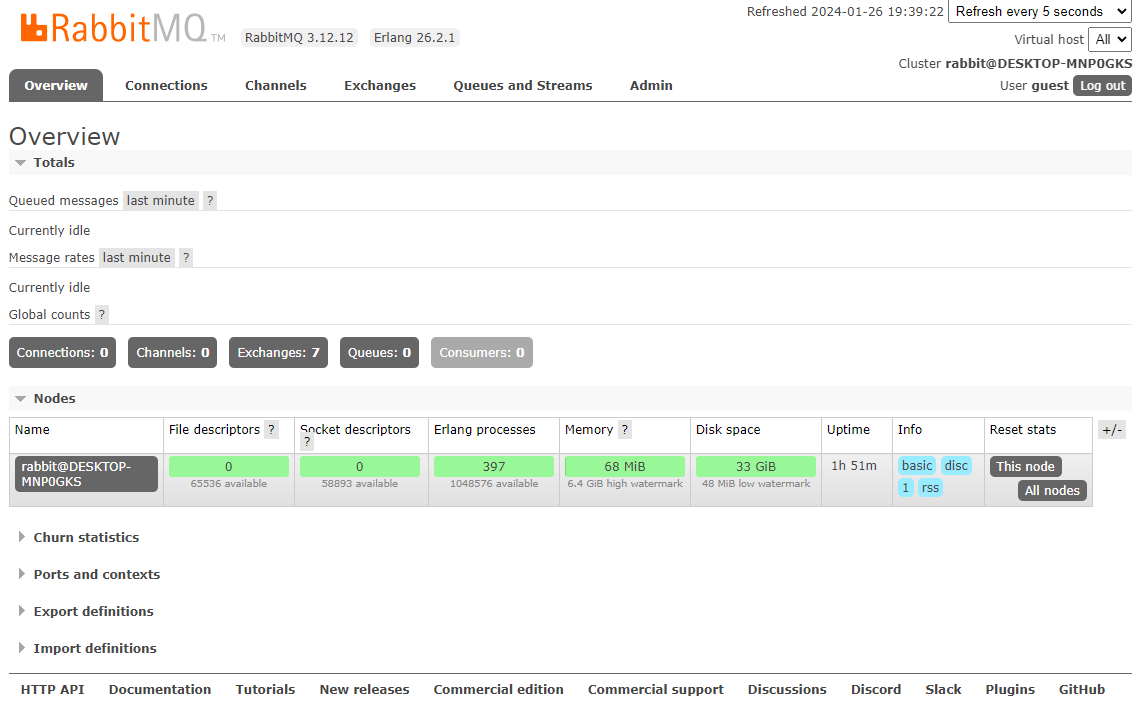Click the Memory 68 MiB usage bar

point(625,467)
